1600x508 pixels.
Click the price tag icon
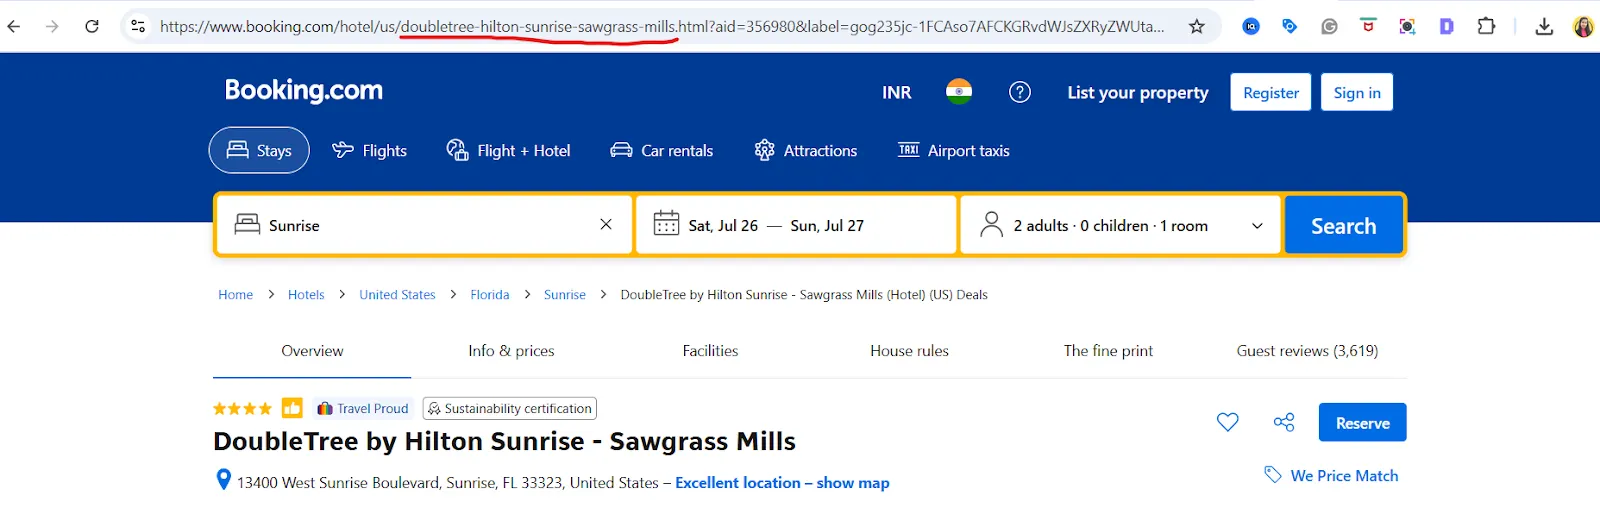[x=1273, y=475]
